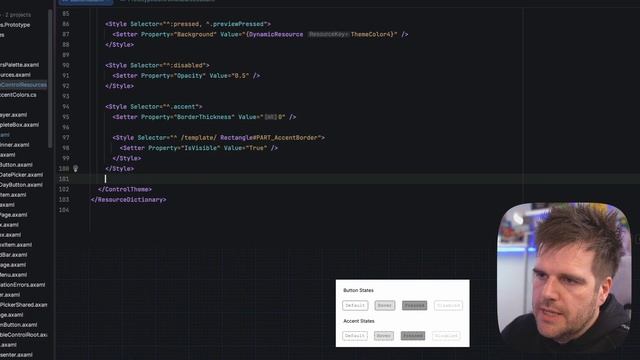
Task: Open the DatePicker.axaml file
Action: (21, 175)
